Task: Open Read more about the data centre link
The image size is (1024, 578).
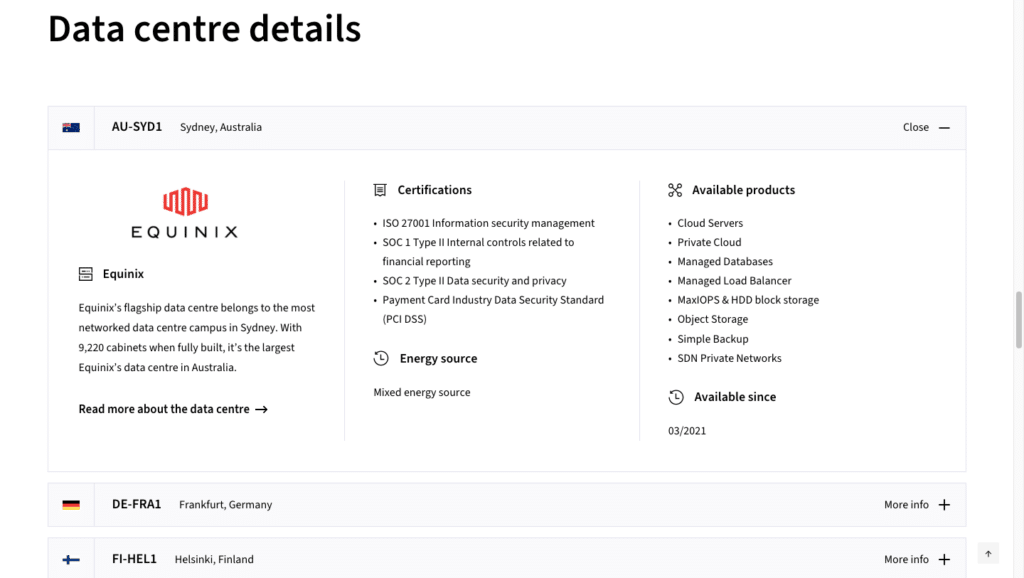Action: [x=173, y=409]
